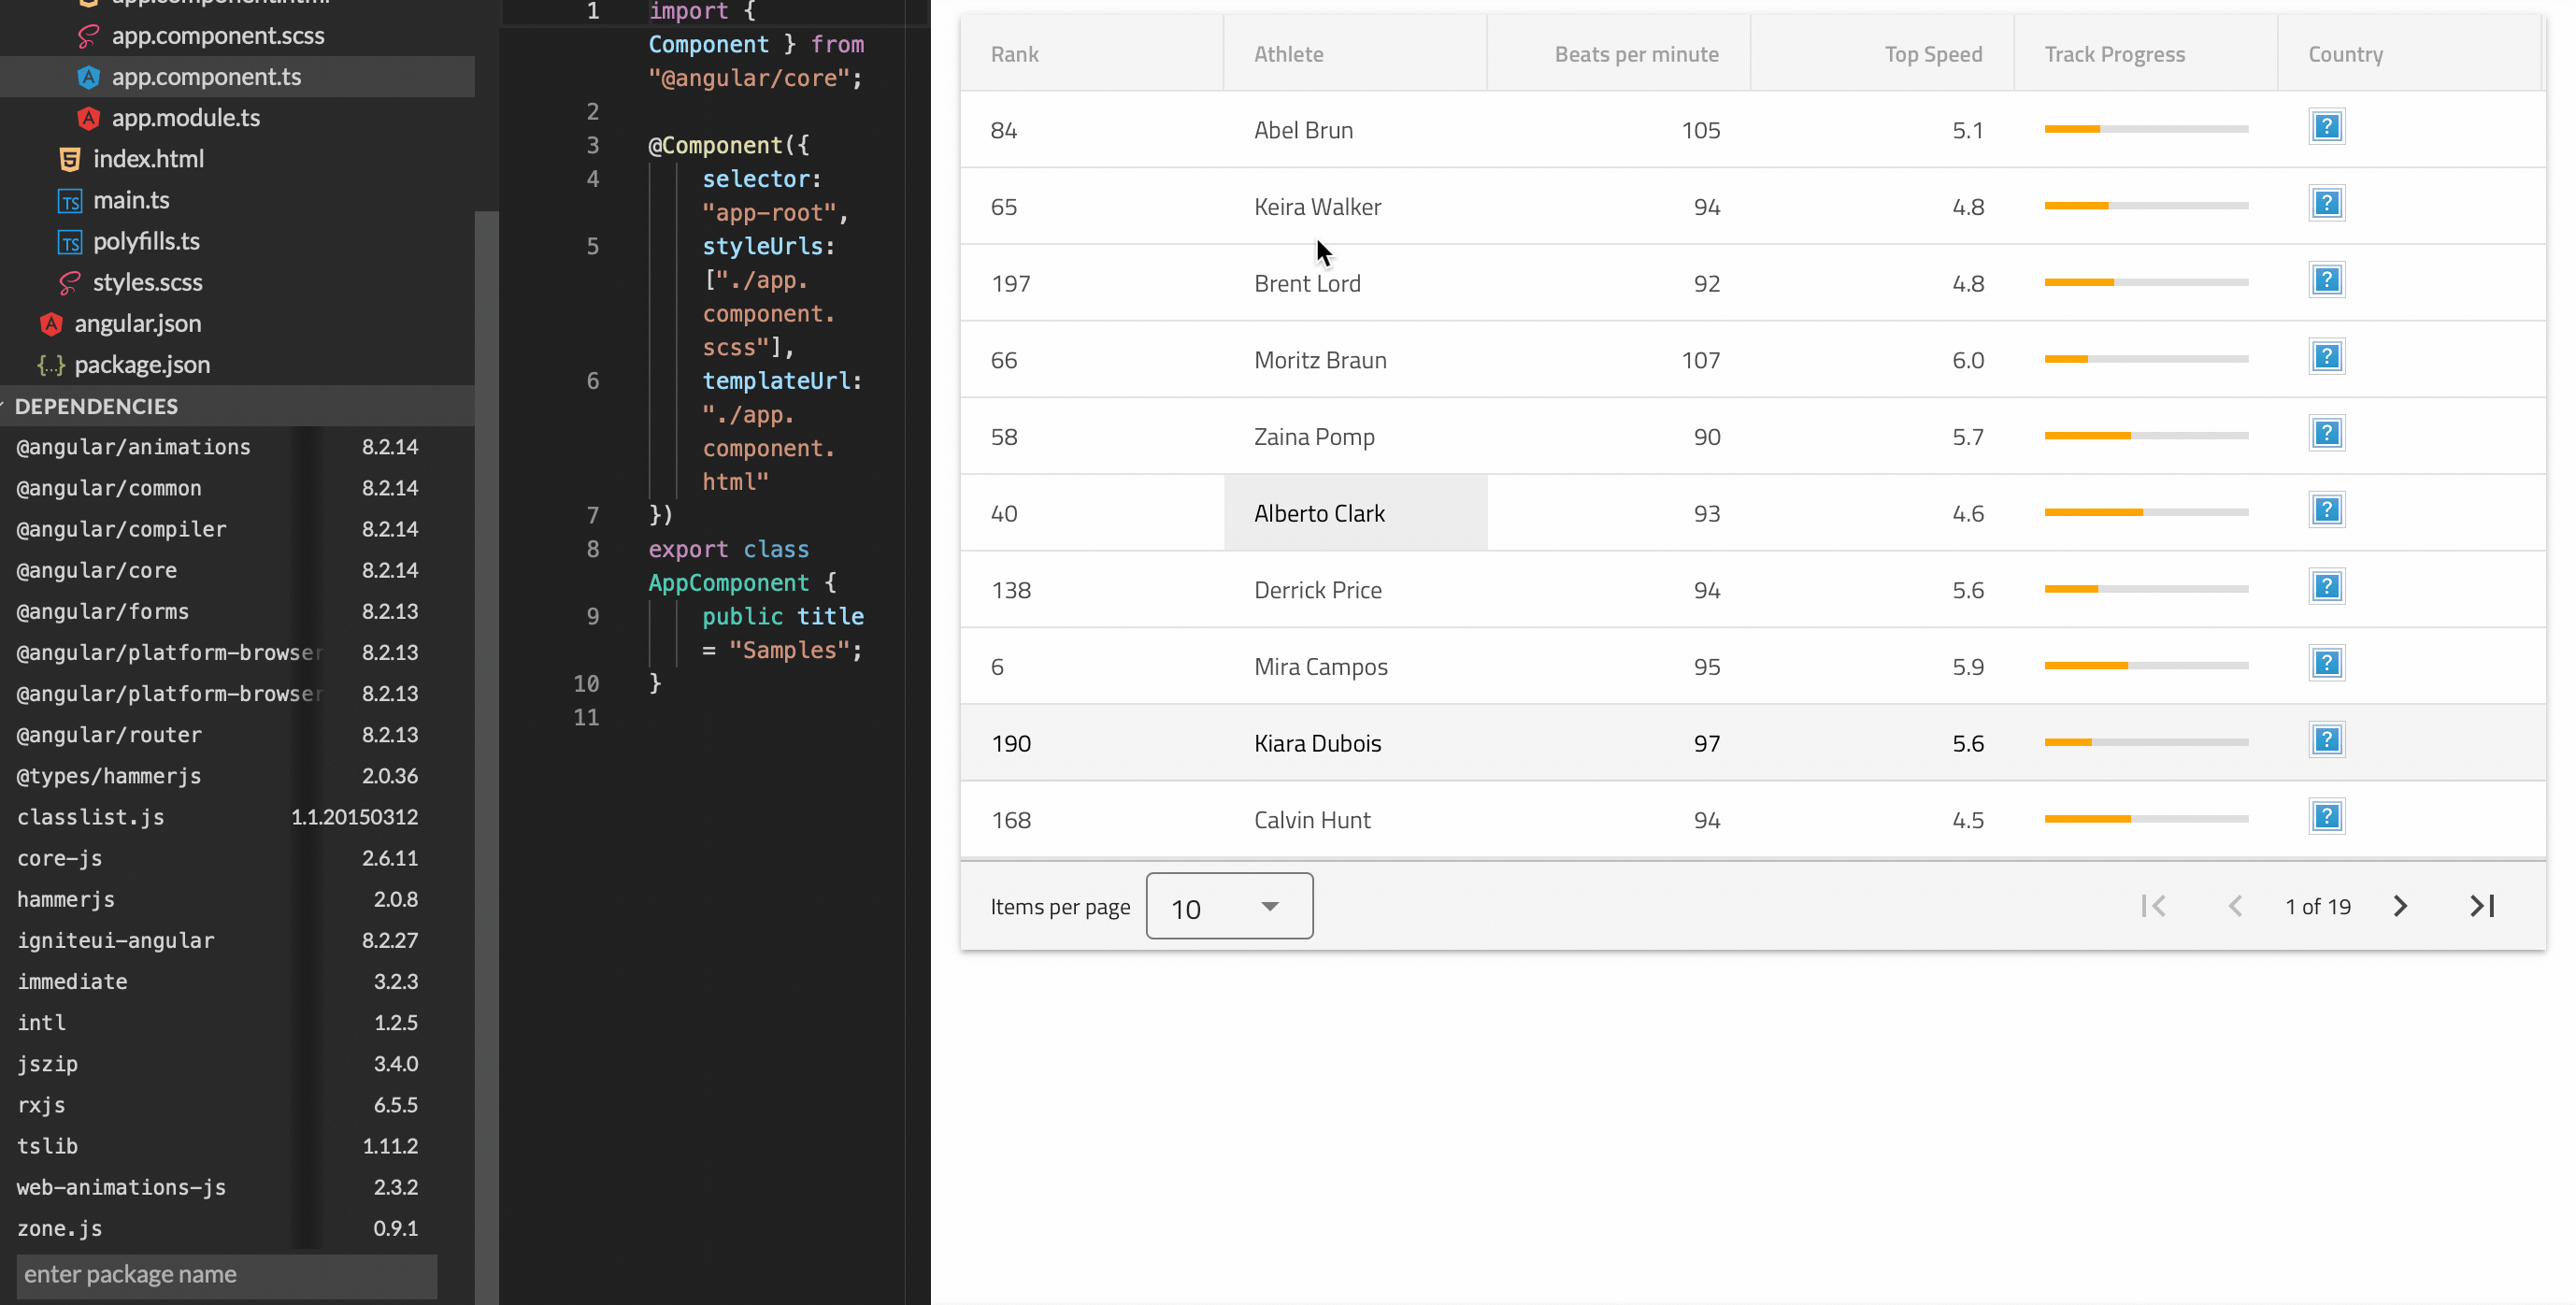
Task: Click the country flag icon in Mira Campos's row
Action: click(x=2326, y=664)
